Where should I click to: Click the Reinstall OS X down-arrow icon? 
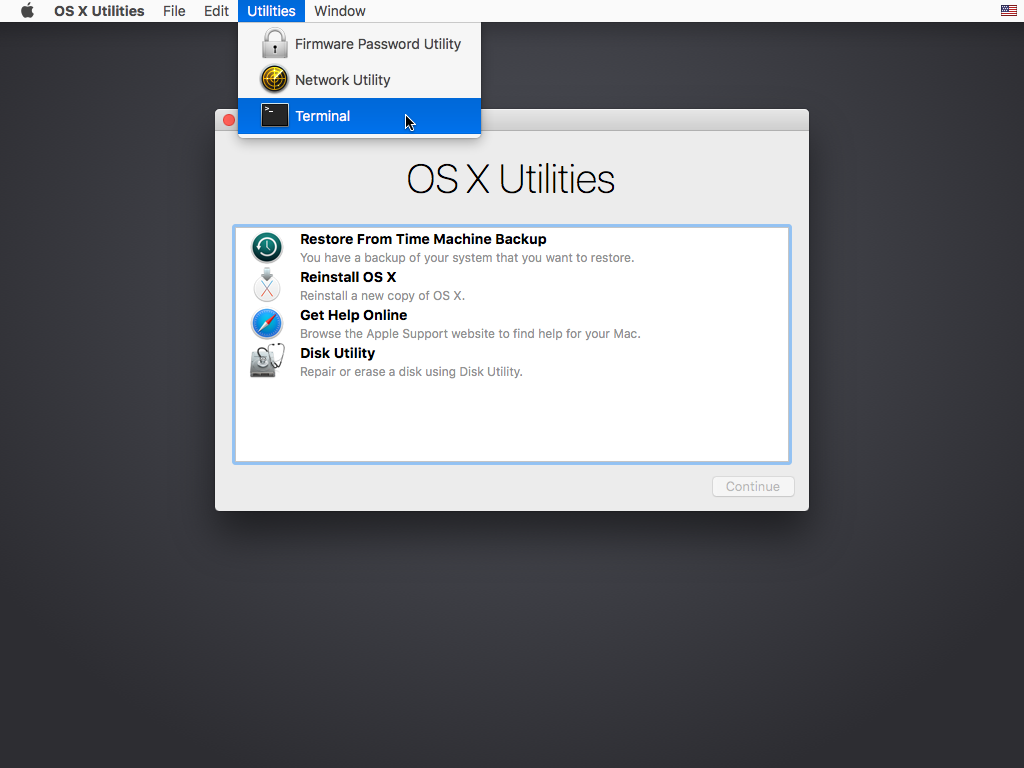click(x=266, y=285)
